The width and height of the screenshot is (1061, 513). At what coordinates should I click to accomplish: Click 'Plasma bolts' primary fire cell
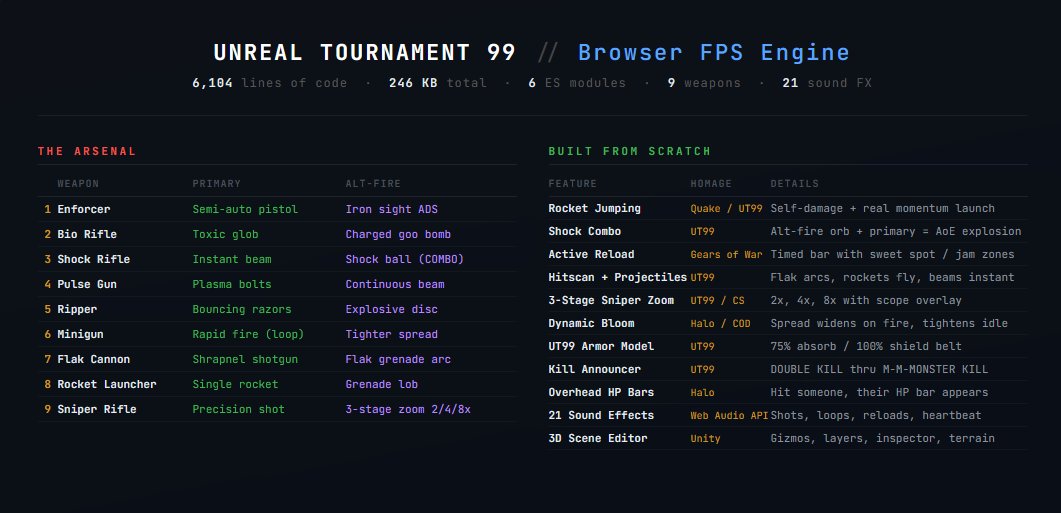click(x=232, y=284)
